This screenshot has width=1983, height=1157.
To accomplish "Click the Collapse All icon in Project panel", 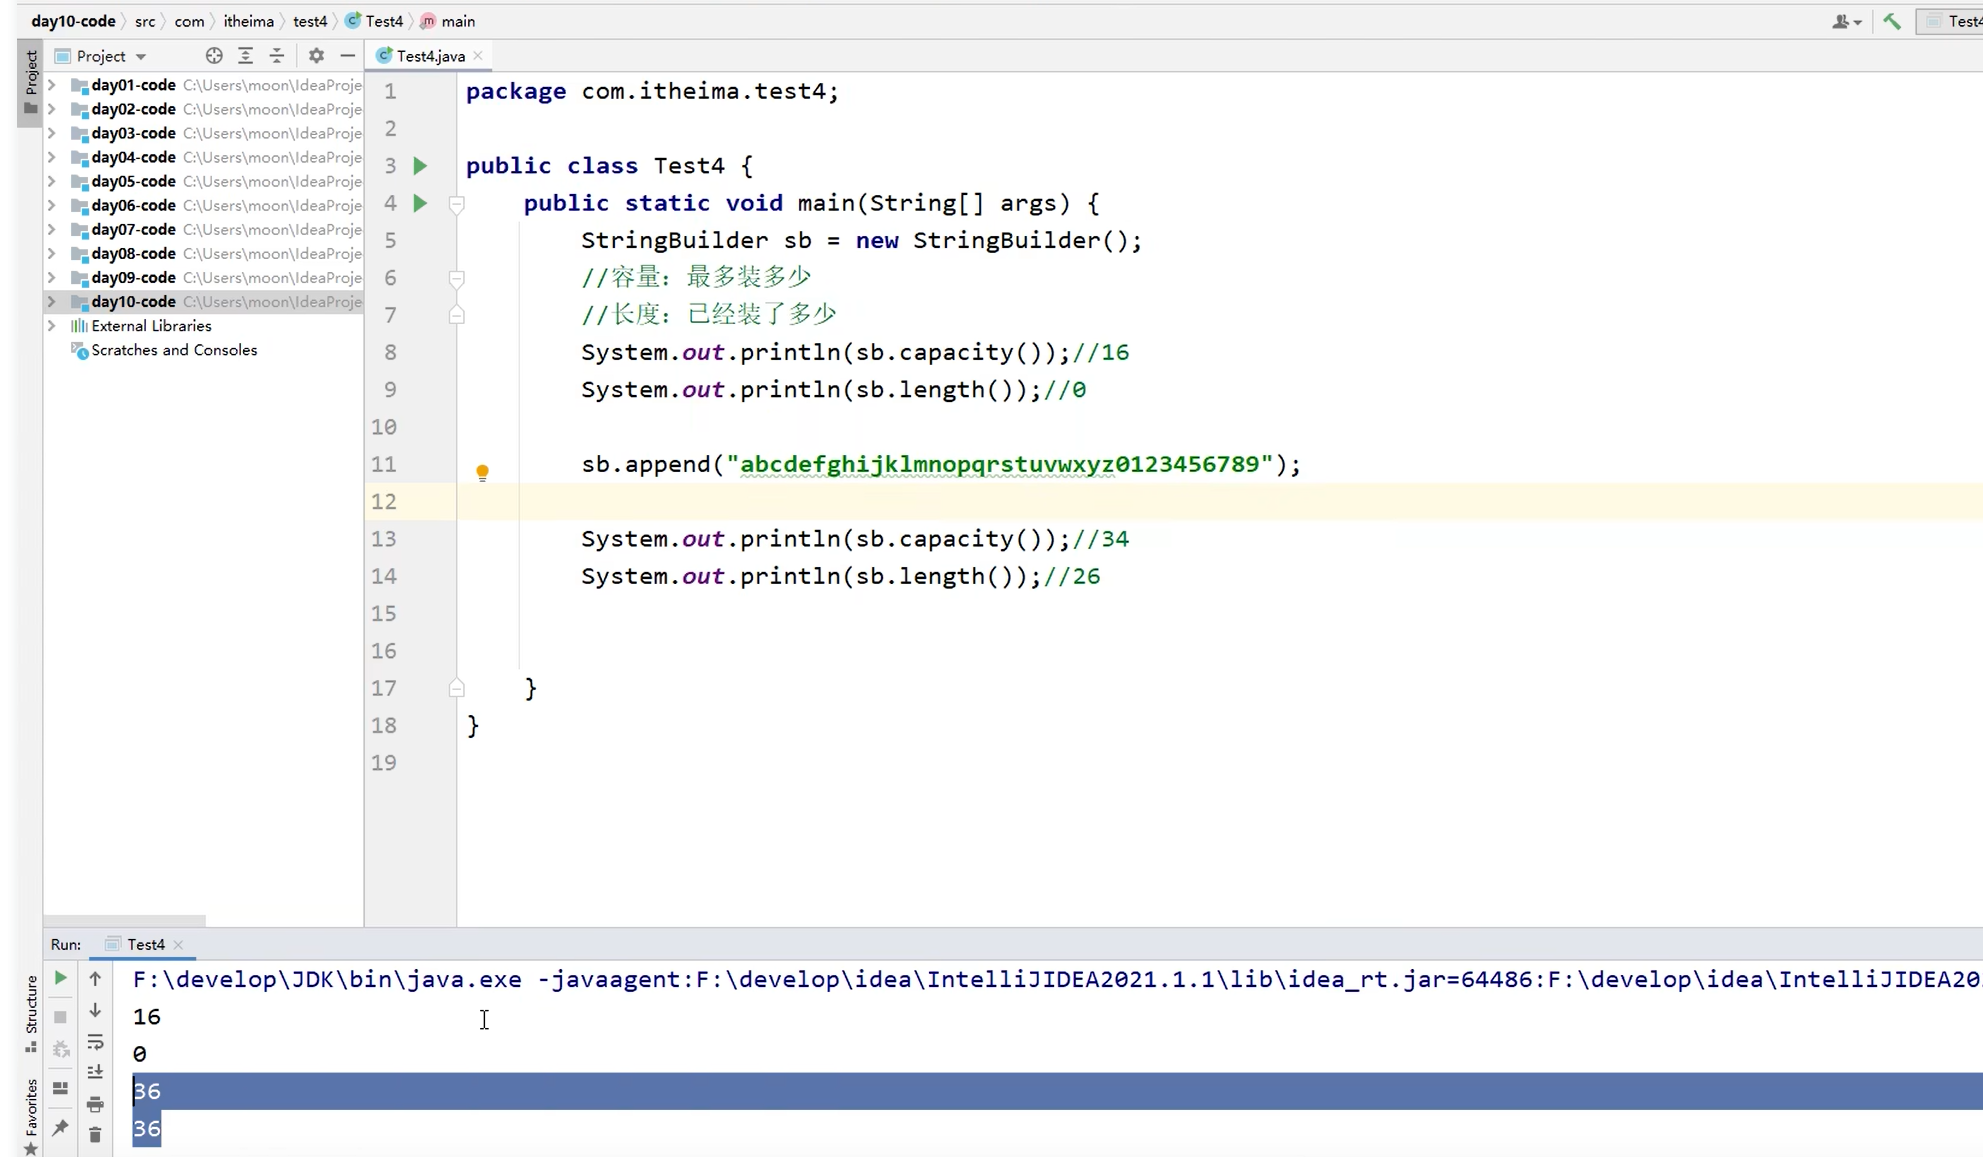I will [x=277, y=56].
